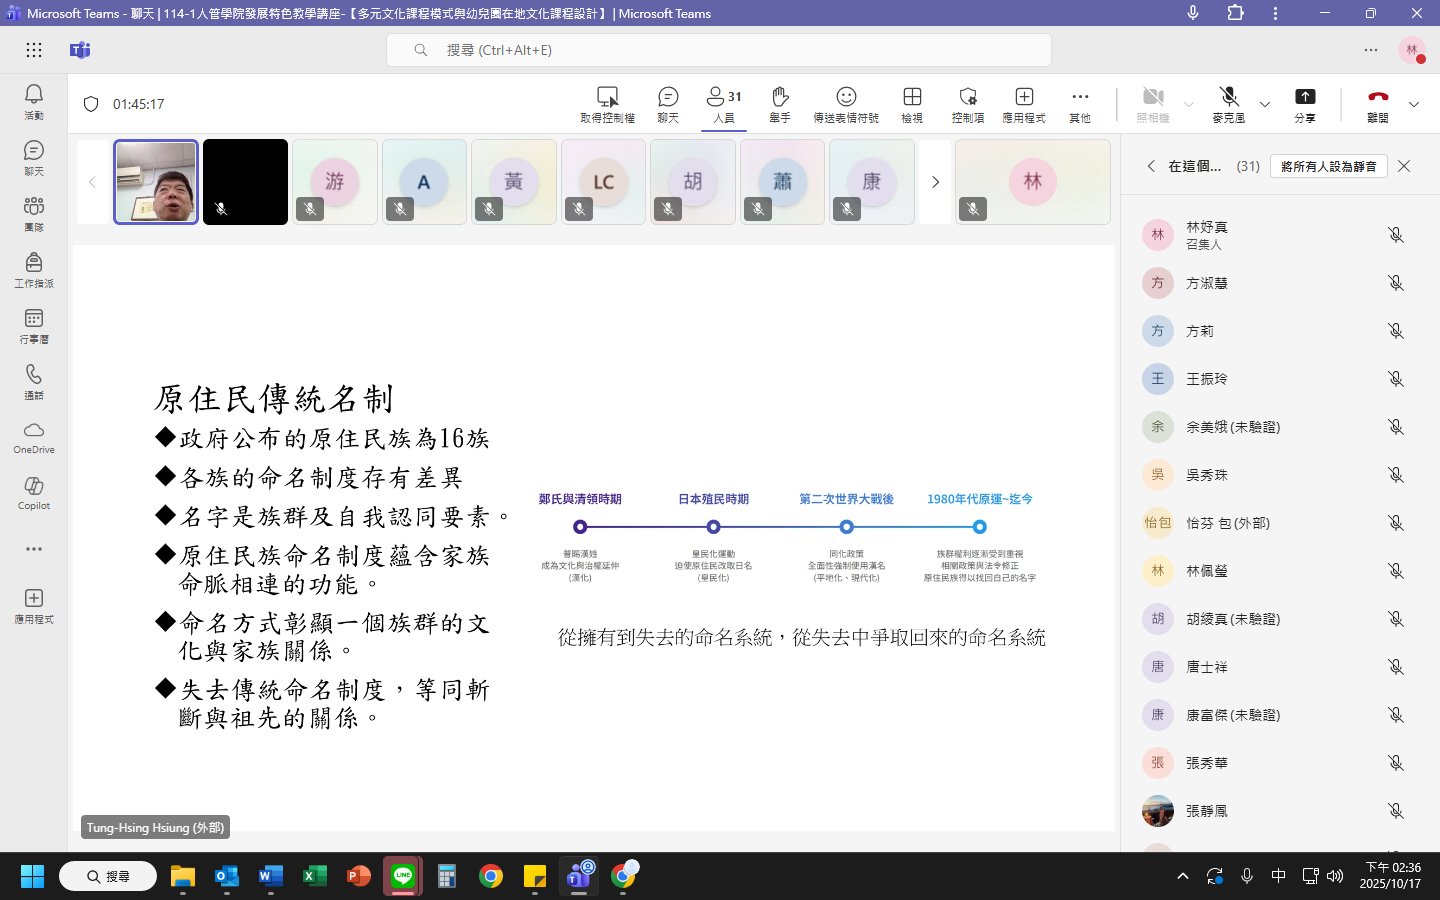Screen dimensions: 1440x900
Task: Expand the microphone options dropdown arrow
Action: tap(1265, 104)
